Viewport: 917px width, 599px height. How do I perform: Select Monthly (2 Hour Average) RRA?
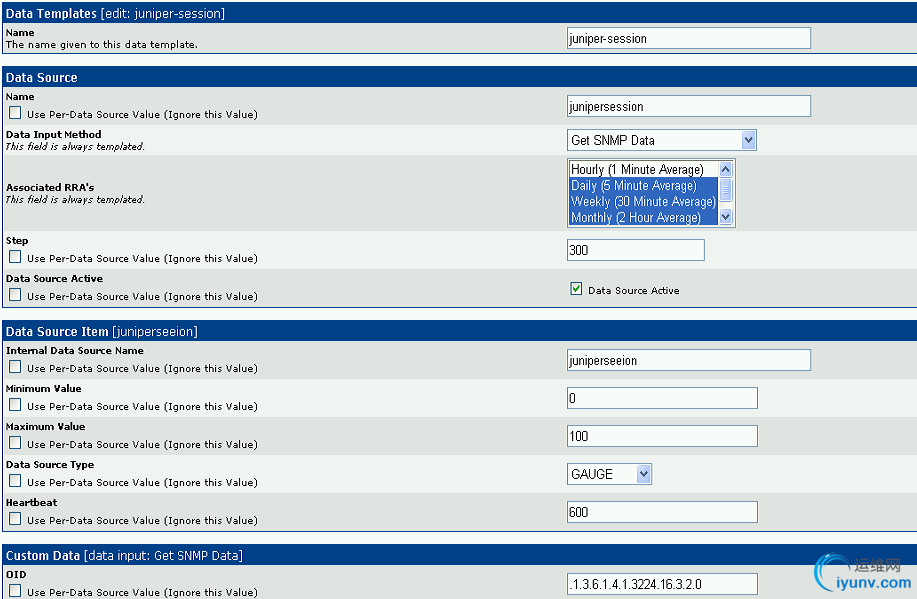643,217
